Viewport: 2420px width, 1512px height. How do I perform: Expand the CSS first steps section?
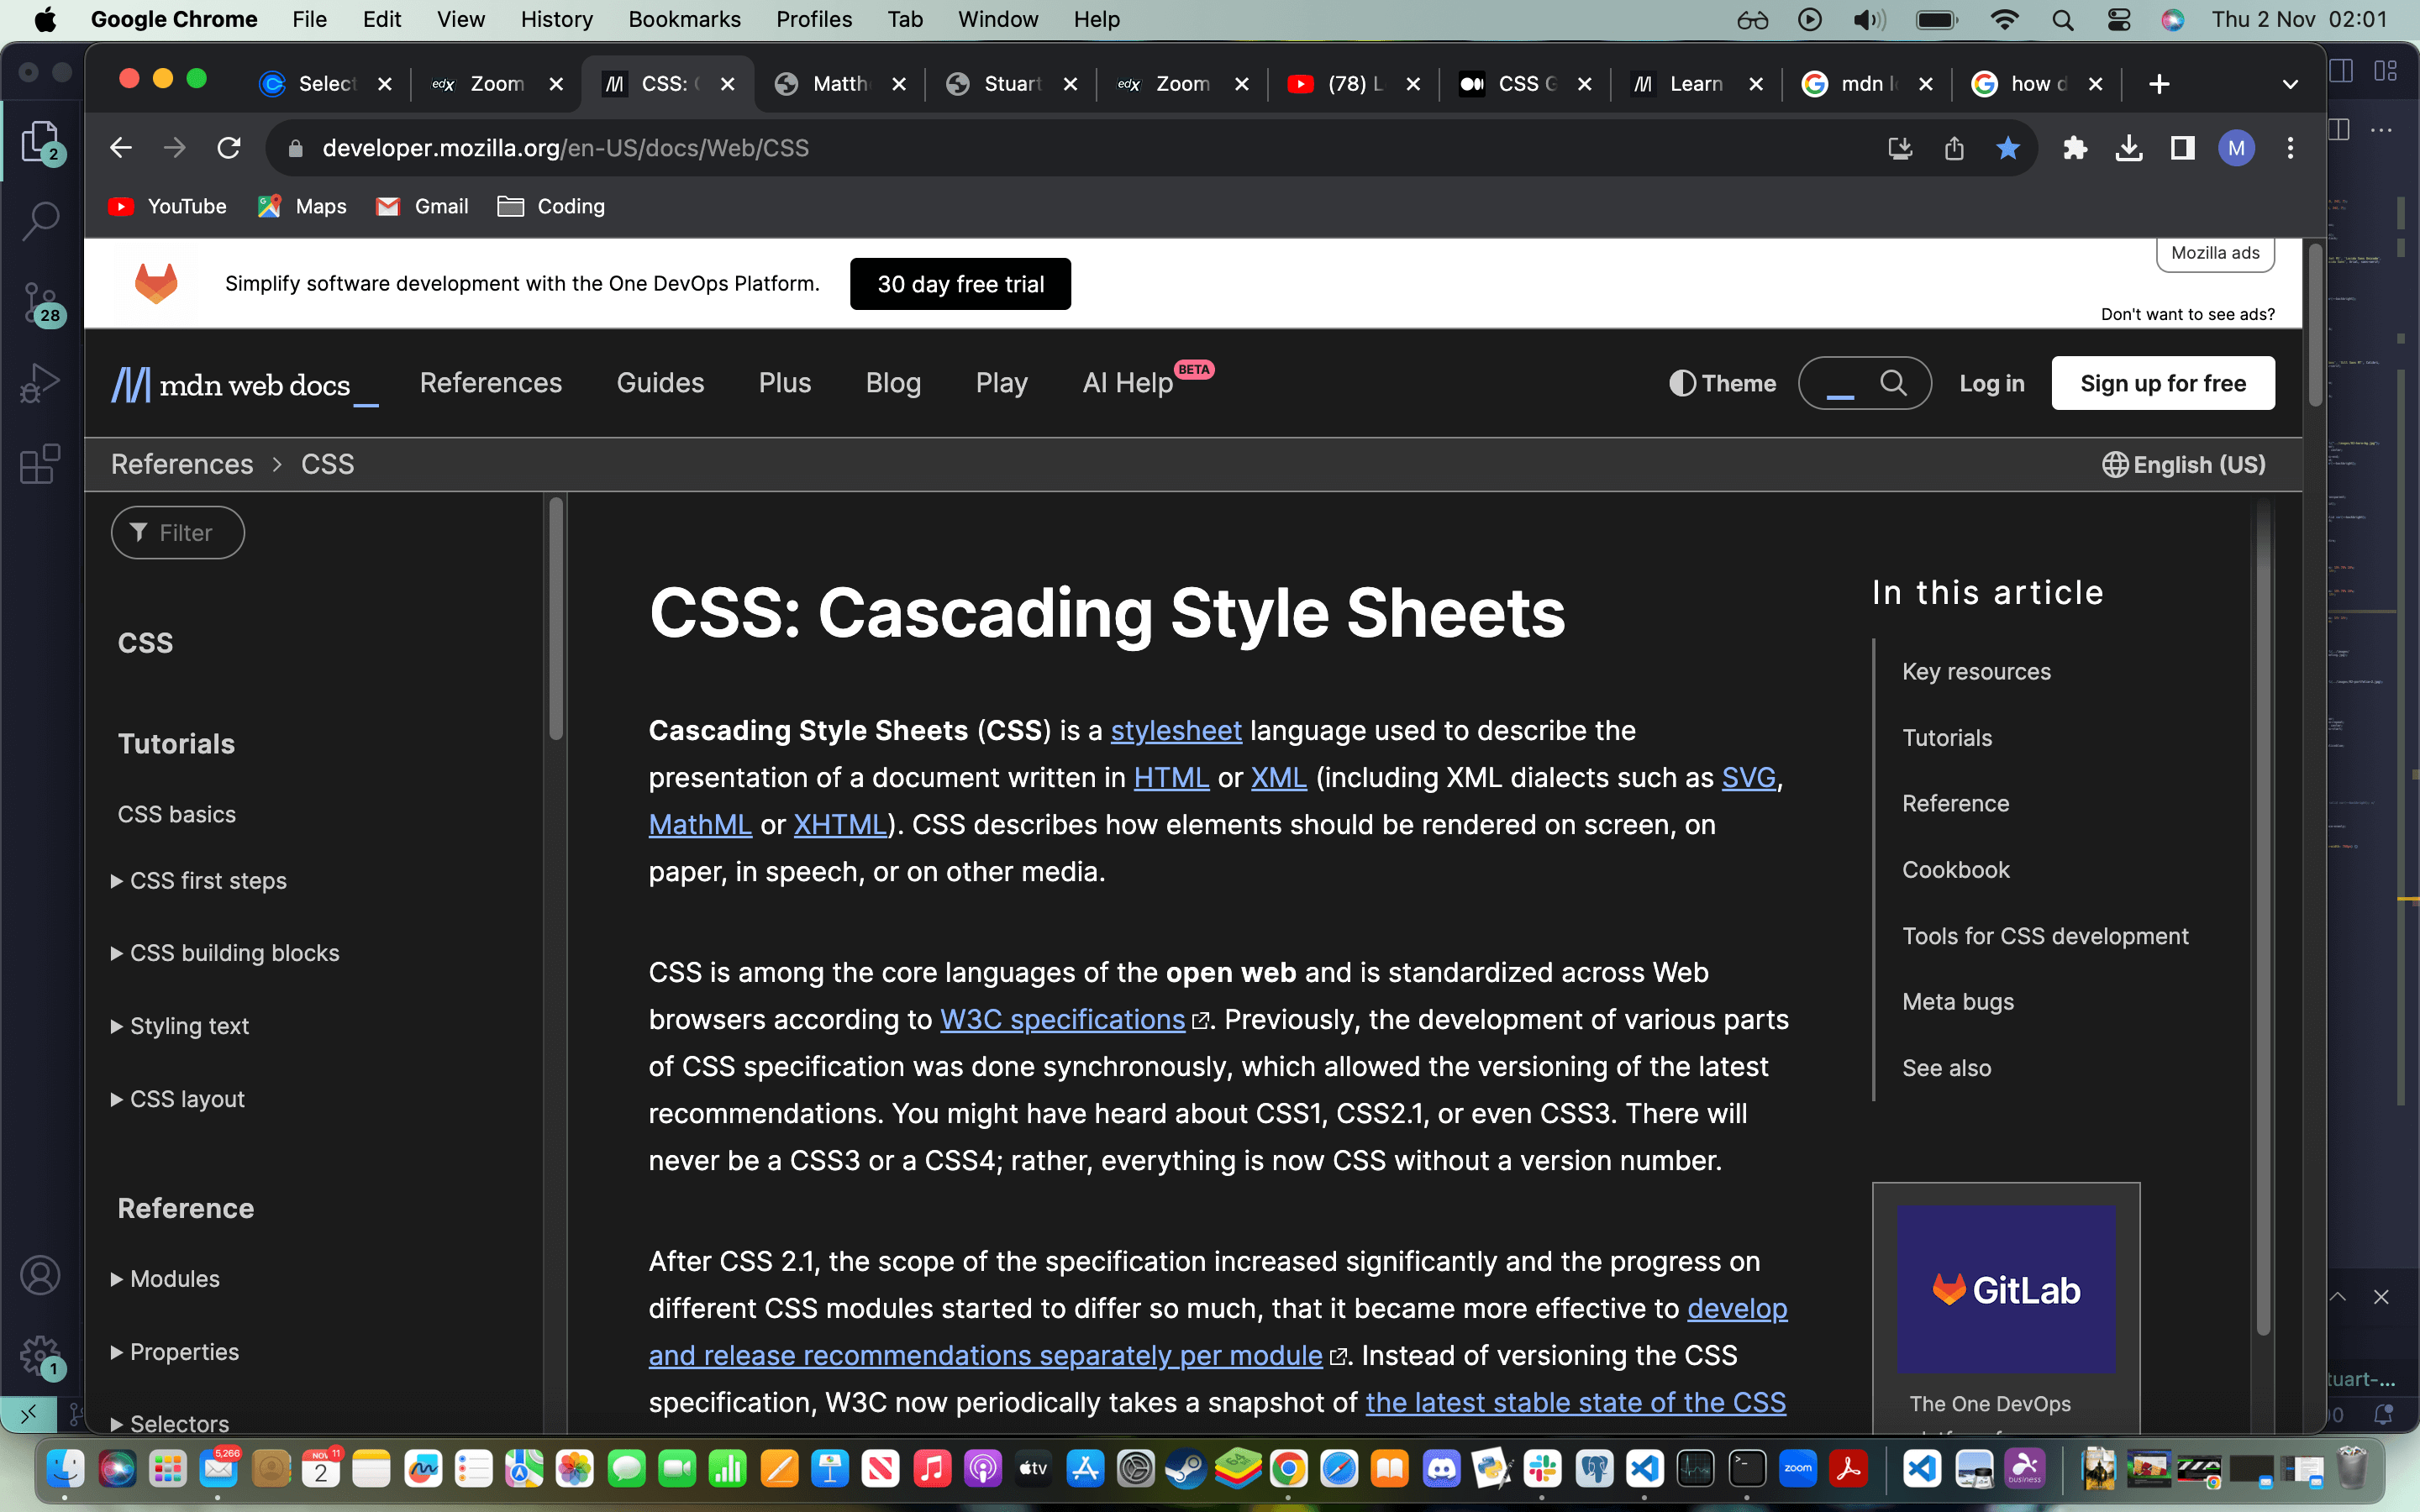(207, 880)
